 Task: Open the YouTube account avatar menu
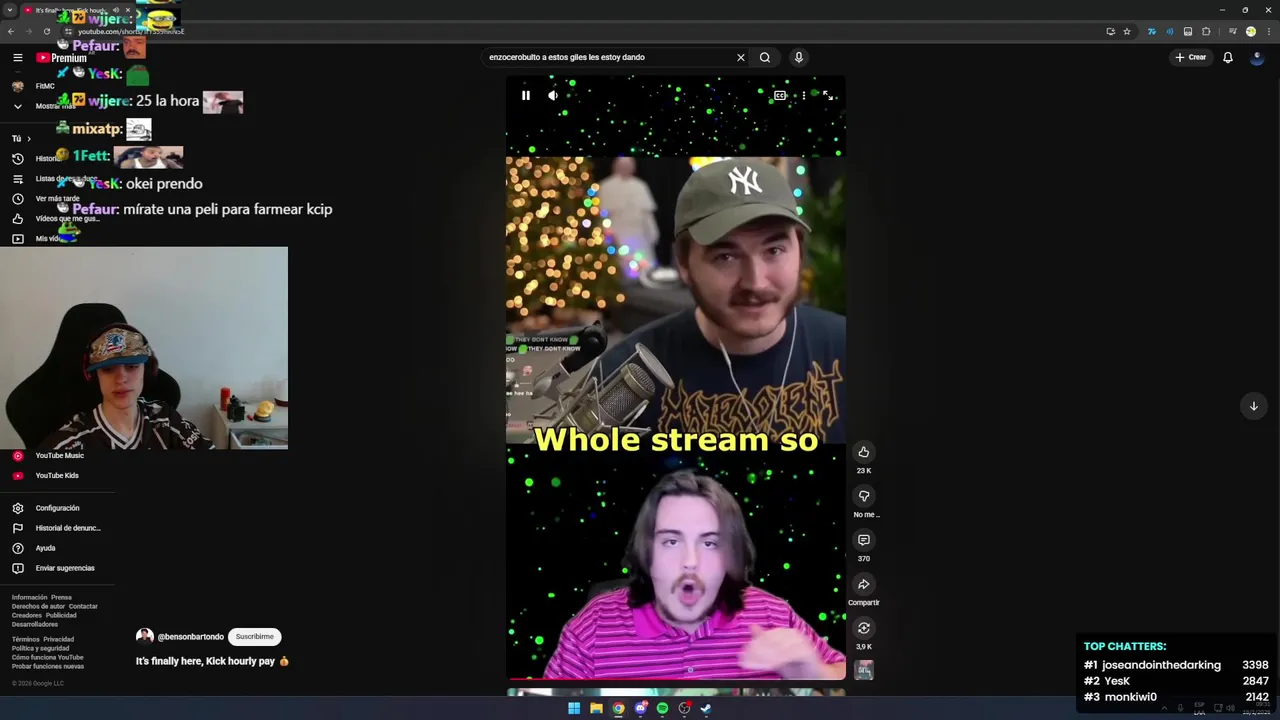[x=1258, y=57]
